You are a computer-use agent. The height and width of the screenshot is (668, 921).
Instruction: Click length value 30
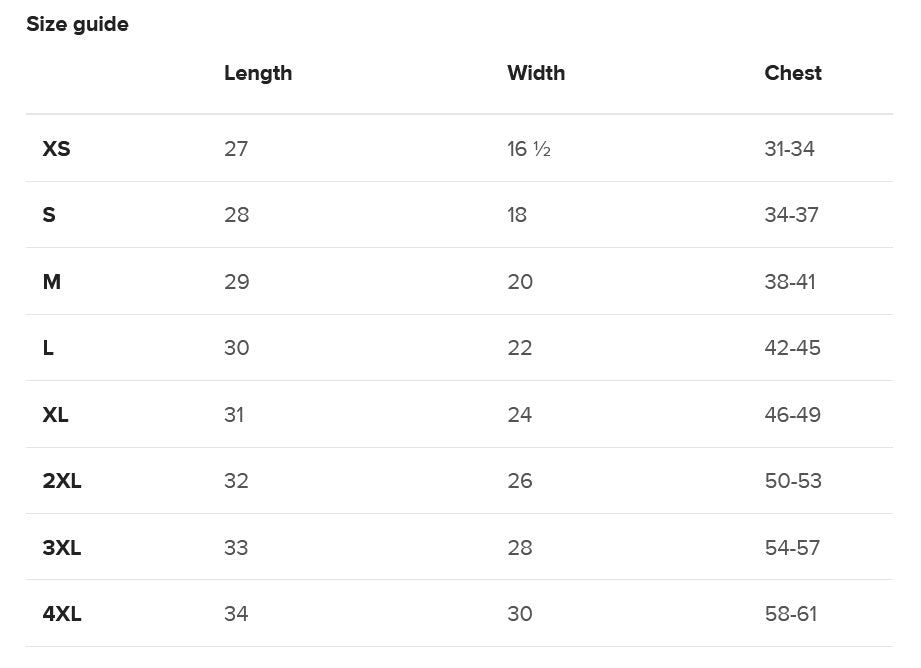coord(237,348)
